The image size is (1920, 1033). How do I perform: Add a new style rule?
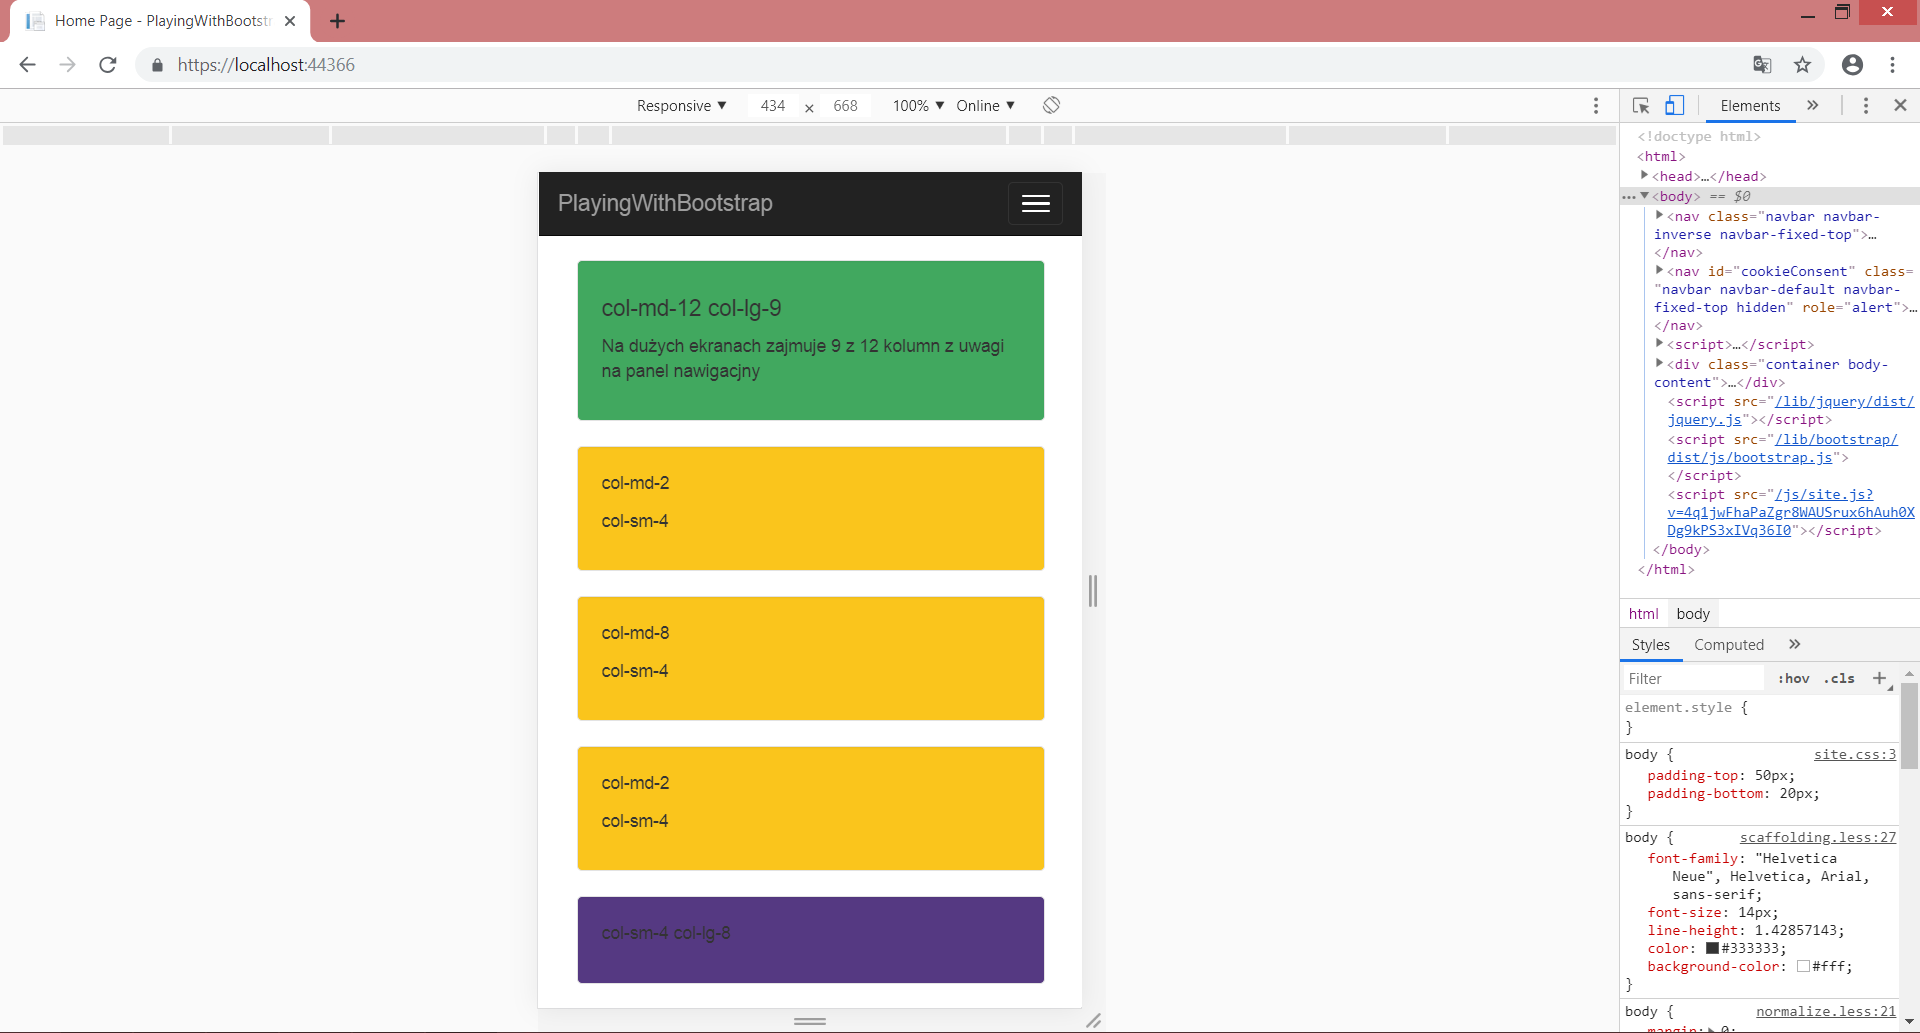pos(1880,679)
